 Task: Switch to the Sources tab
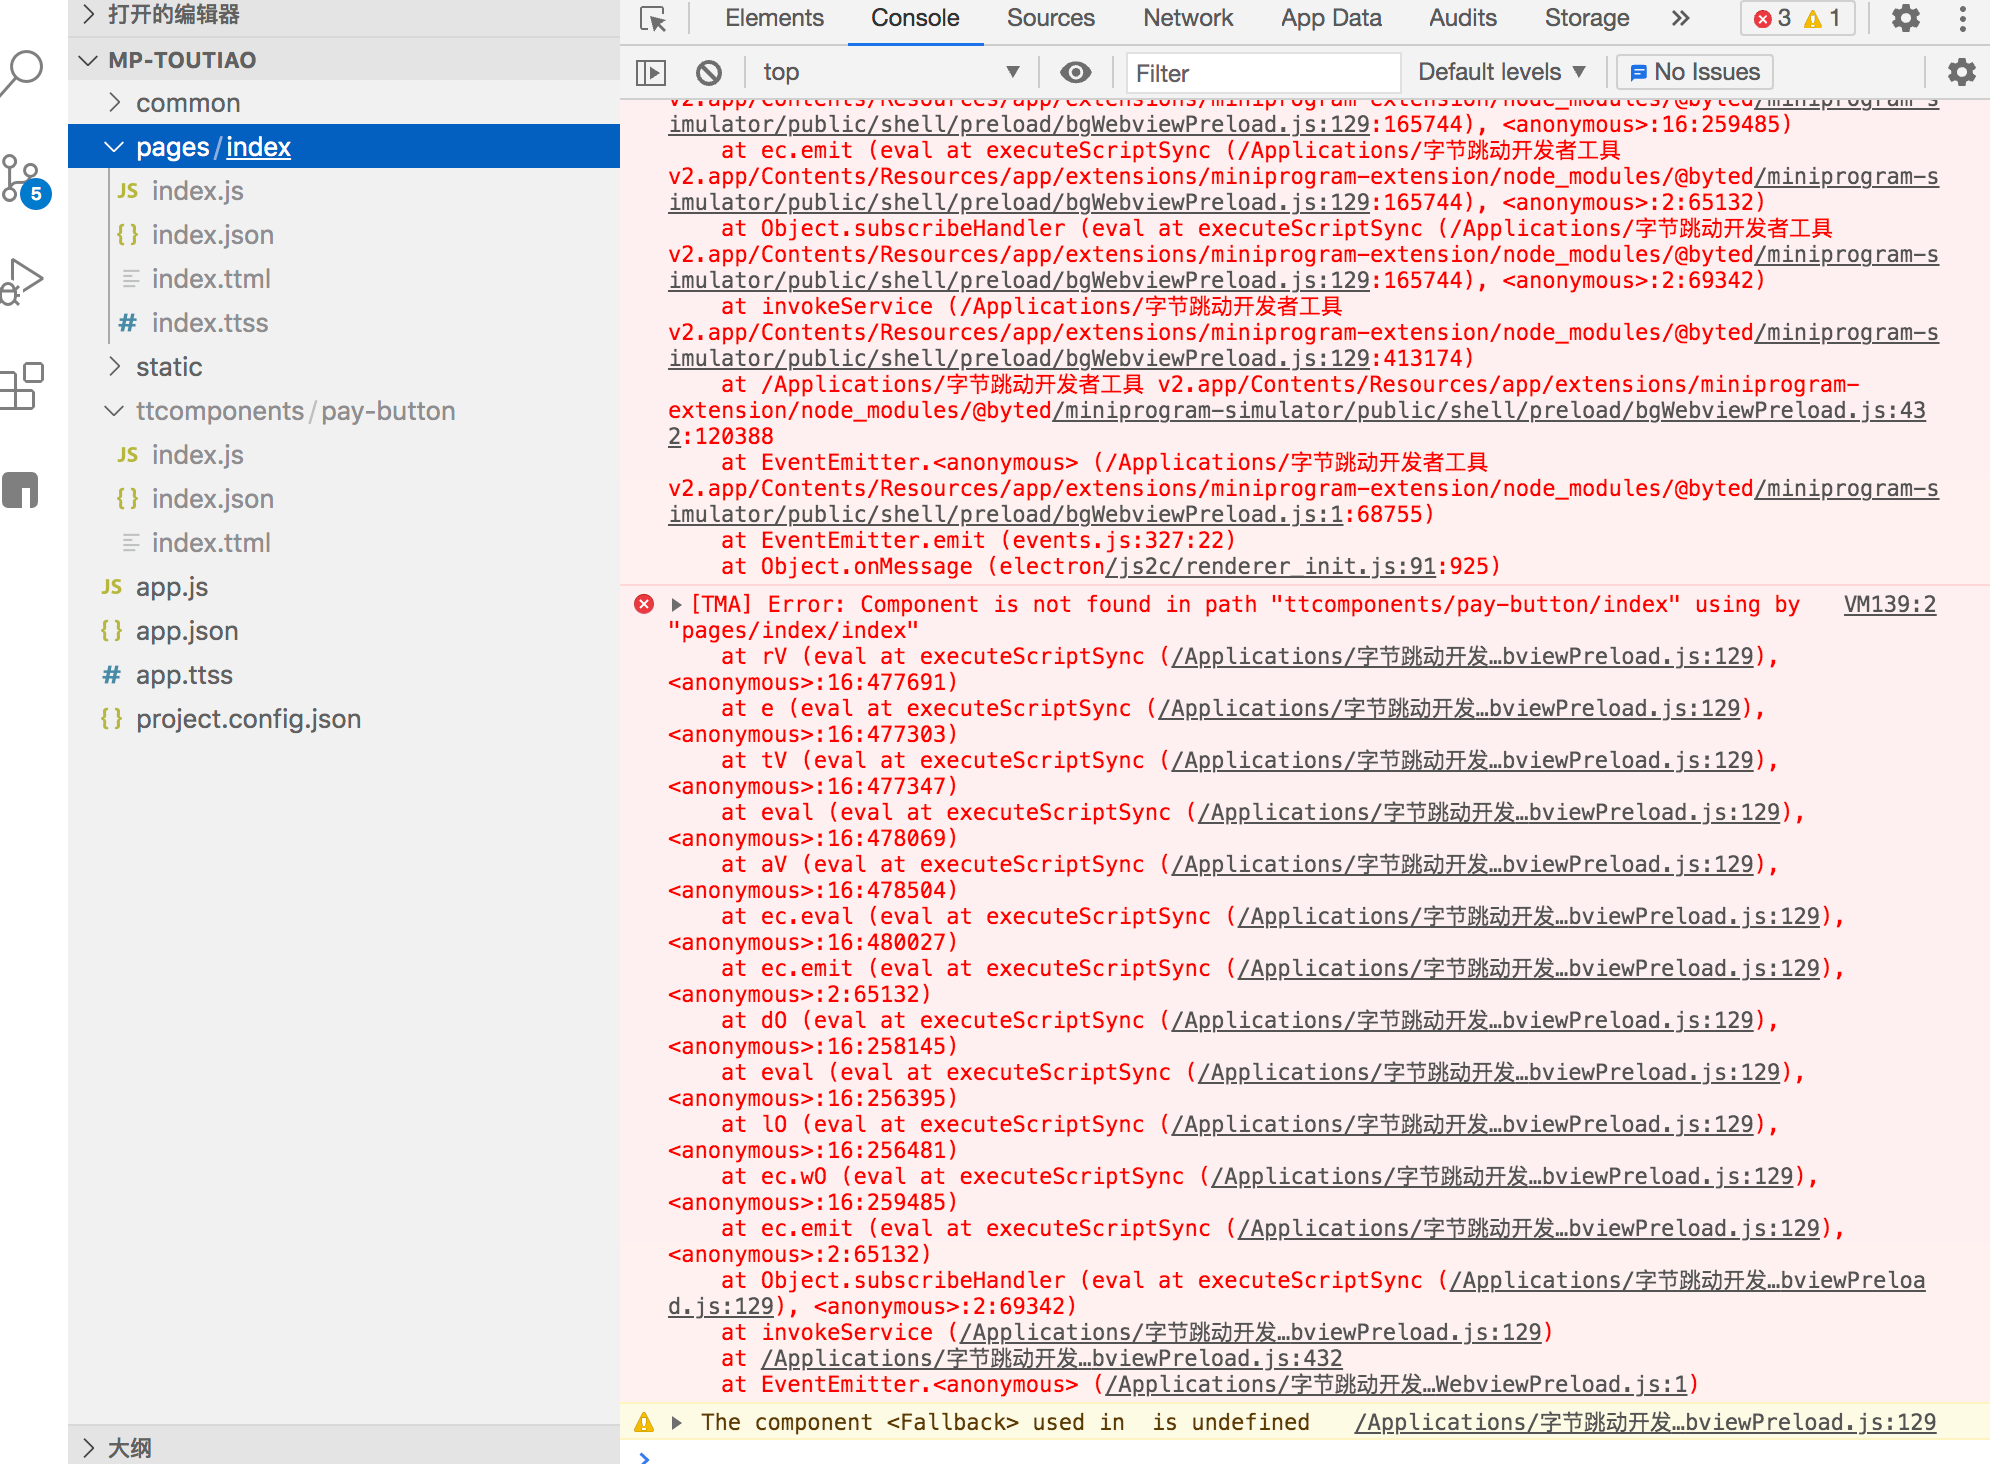pos(1050,18)
